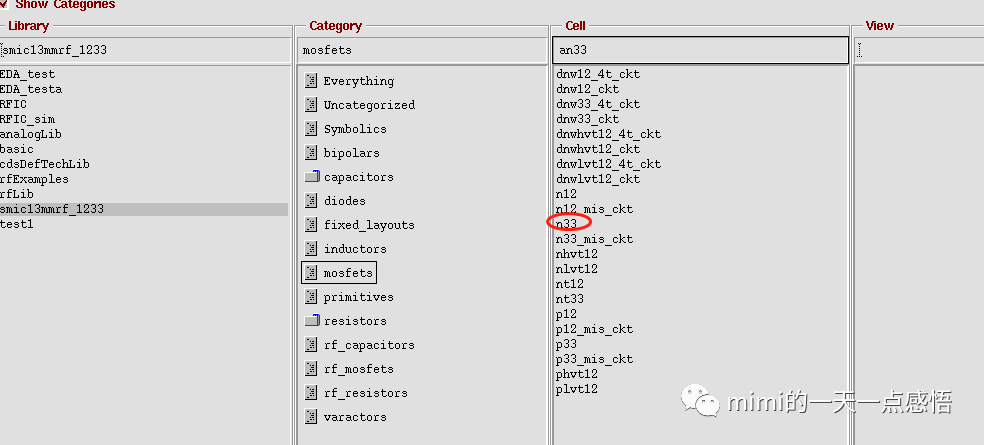Select cell n12
This screenshot has width=984, height=445.
coord(567,194)
